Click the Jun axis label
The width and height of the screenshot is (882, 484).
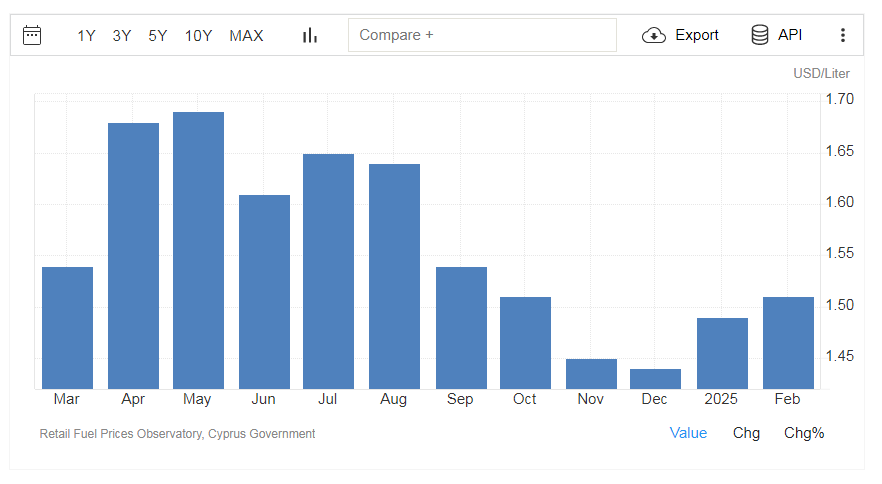click(263, 399)
